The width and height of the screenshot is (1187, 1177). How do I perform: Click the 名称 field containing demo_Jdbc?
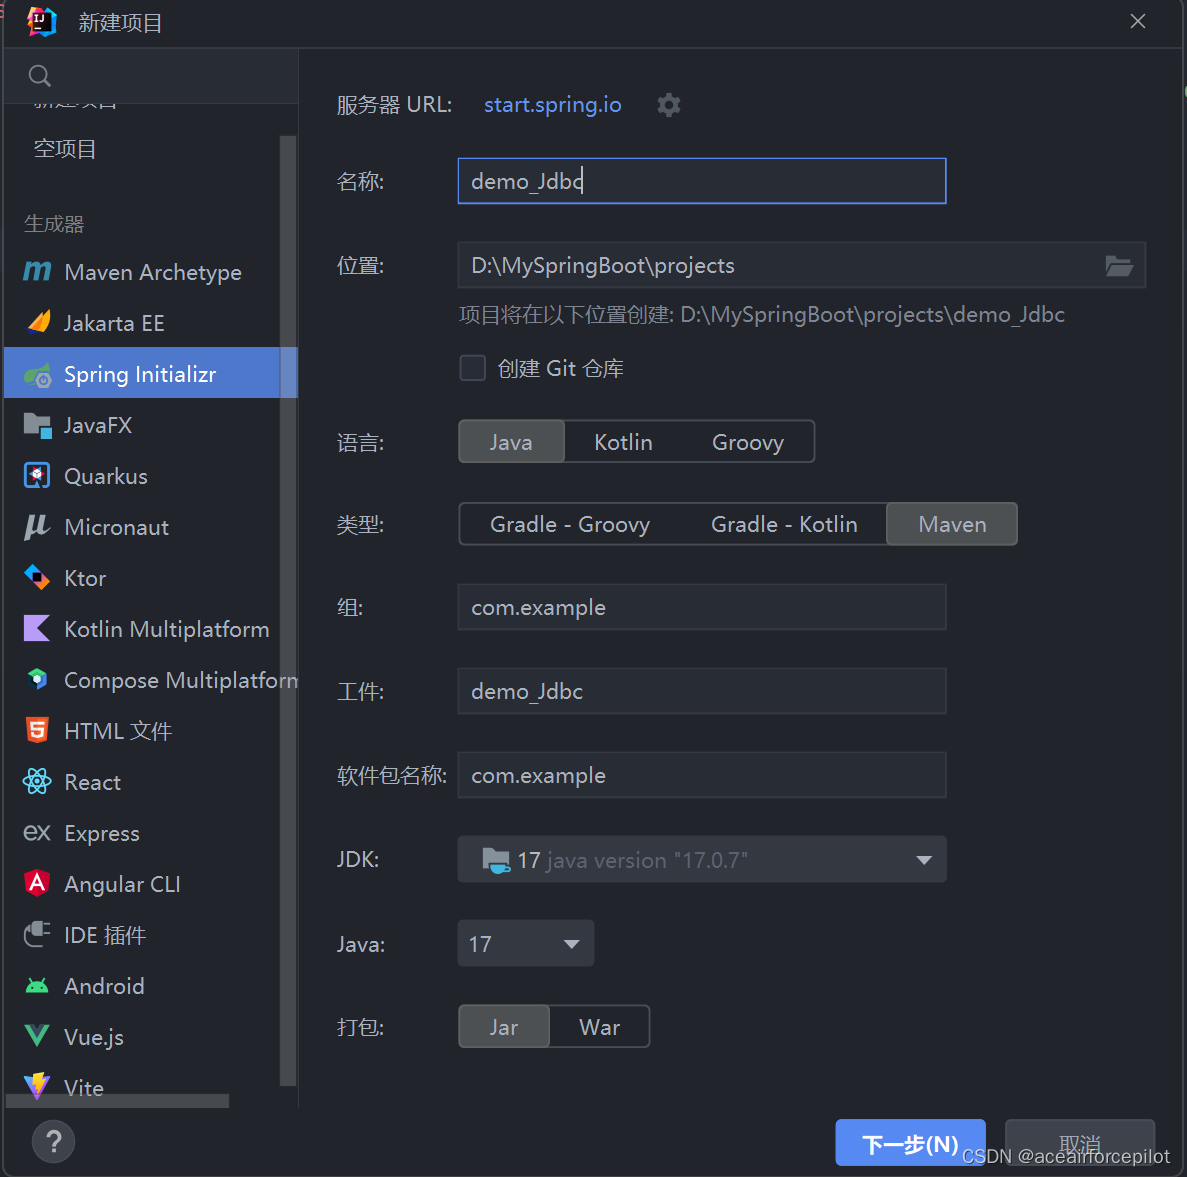[x=702, y=182]
